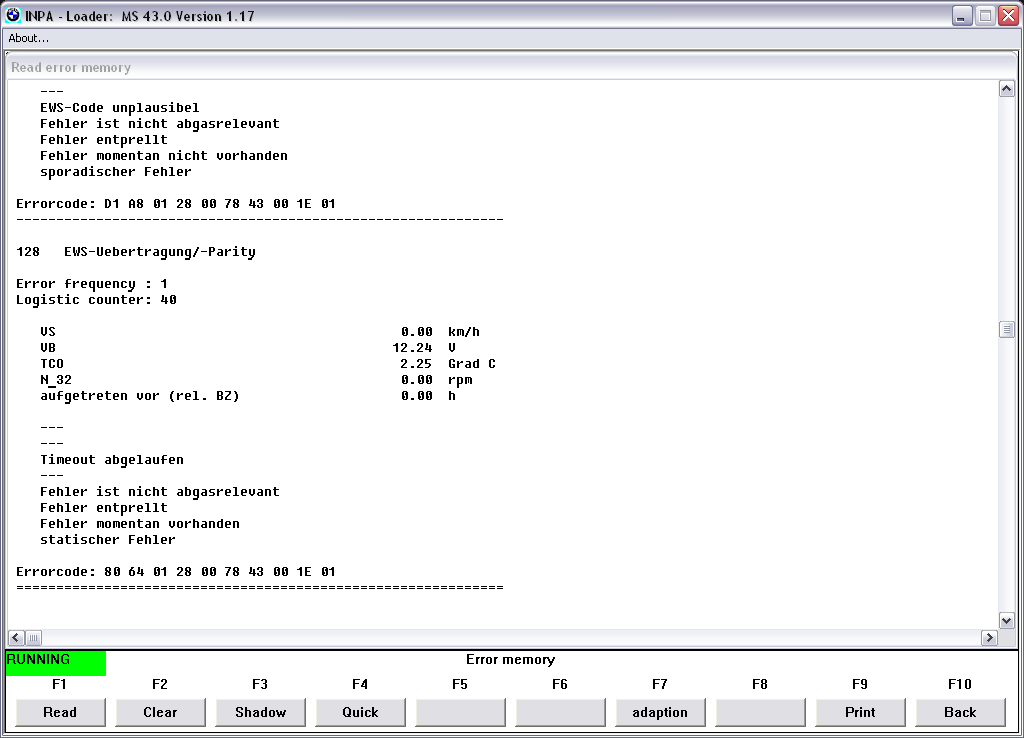
Task: Minimize the INPA Loader window
Action: click(962, 16)
